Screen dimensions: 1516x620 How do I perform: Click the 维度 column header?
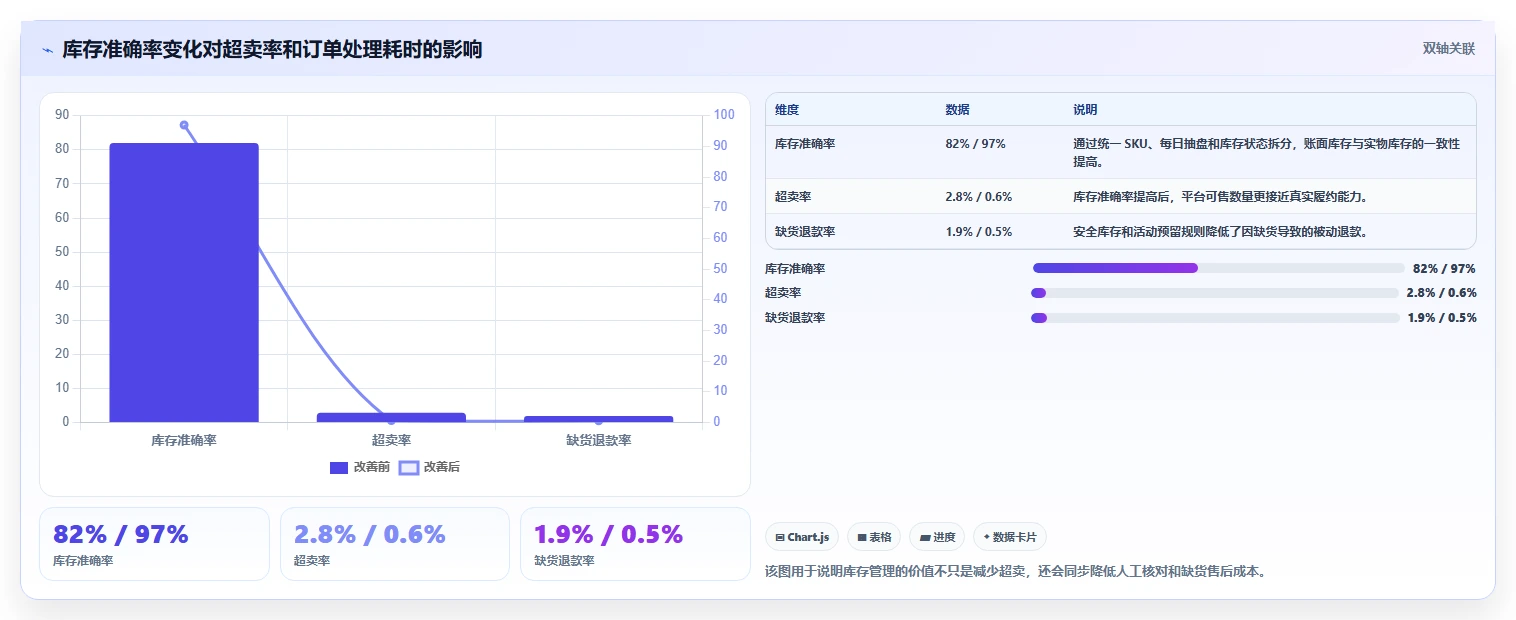(787, 110)
